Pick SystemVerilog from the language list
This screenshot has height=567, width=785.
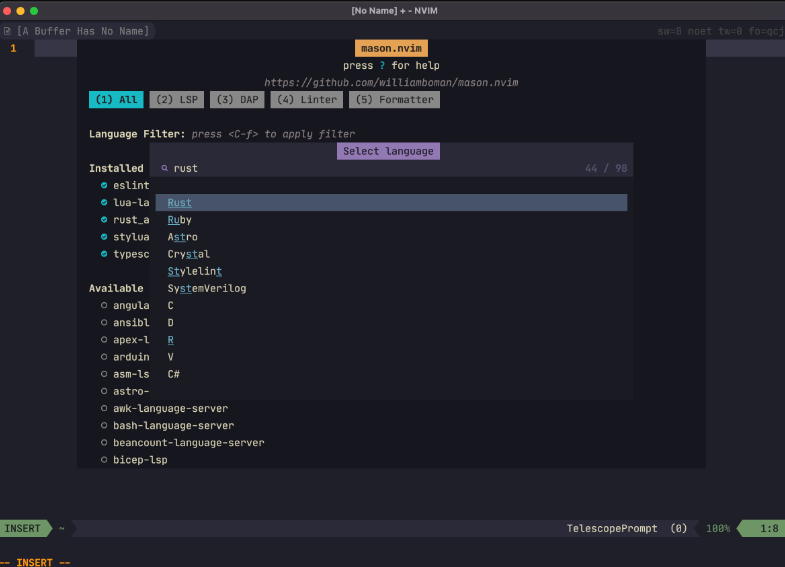pos(206,288)
